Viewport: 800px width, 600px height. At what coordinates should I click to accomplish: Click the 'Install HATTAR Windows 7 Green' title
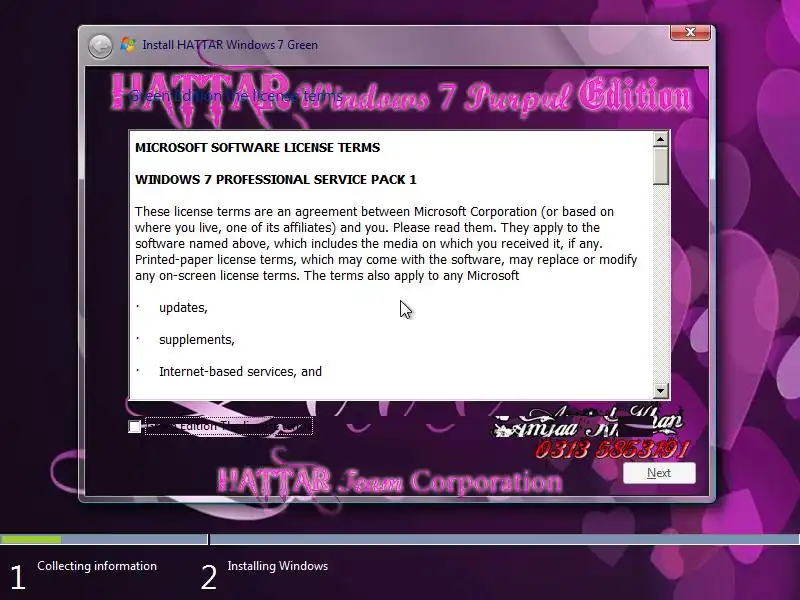click(230, 45)
